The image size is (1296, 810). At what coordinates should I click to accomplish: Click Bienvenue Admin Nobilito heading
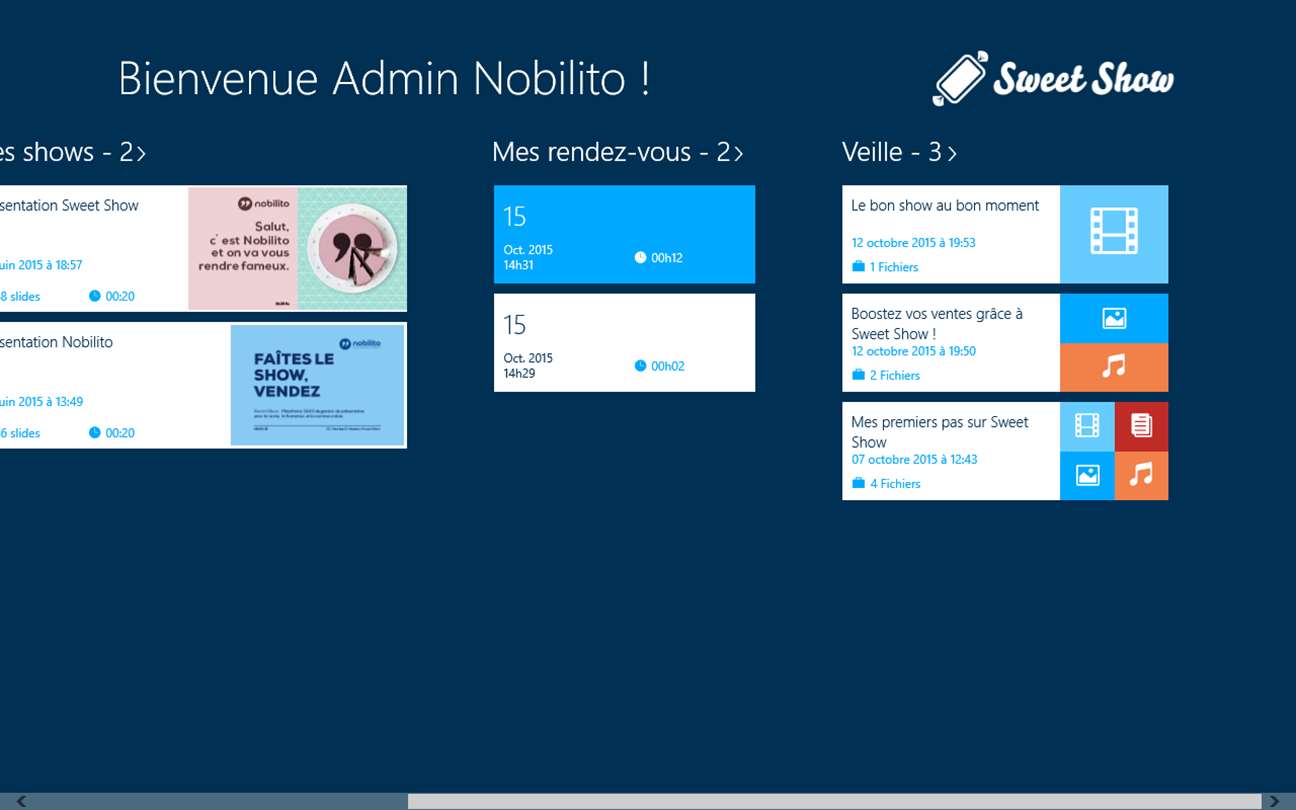coord(385,78)
